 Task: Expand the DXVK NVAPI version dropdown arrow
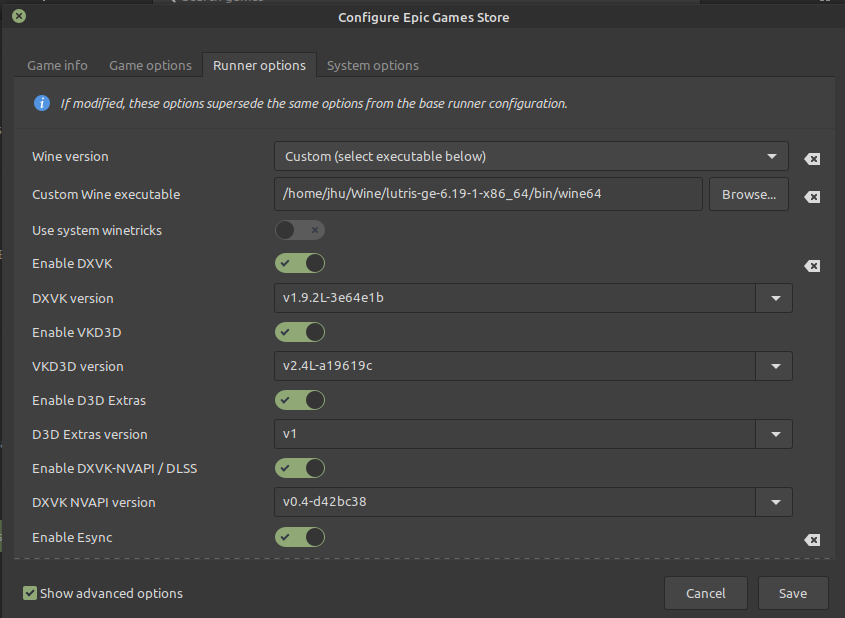[775, 502]
